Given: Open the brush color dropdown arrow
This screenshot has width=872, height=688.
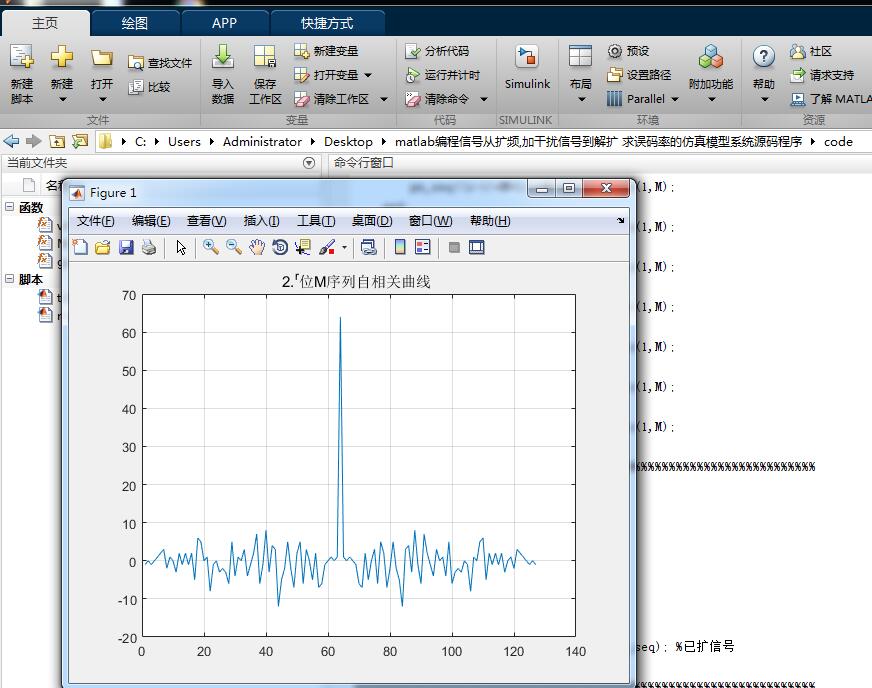Looking at the screenshot, I should tap(344, 248).
